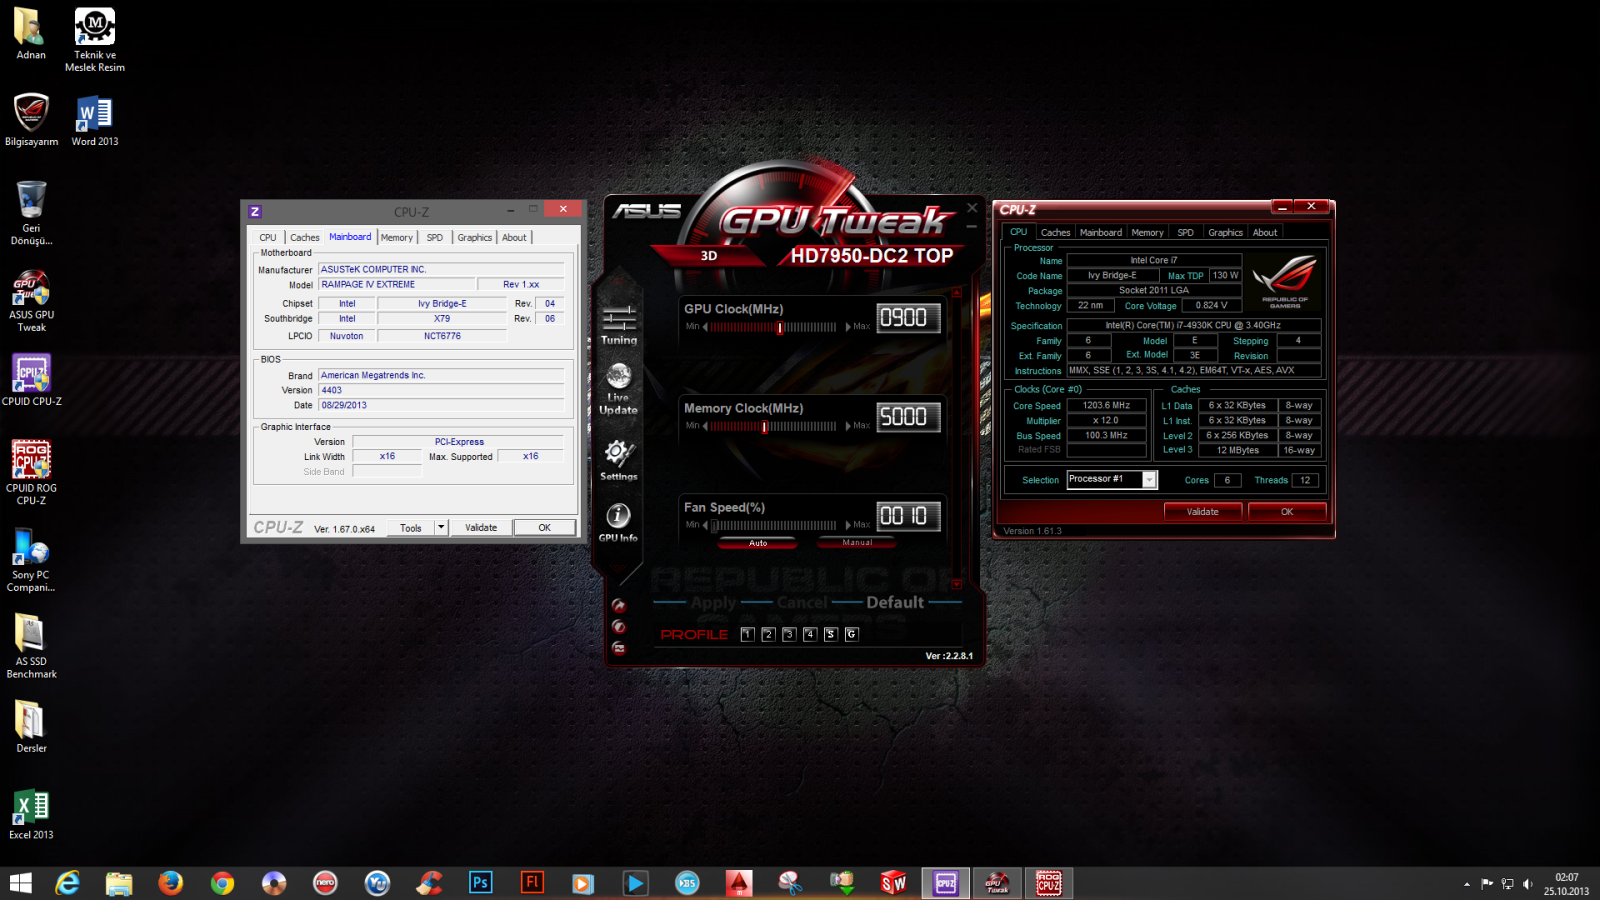Image resolution: width=1600 pixels, height=900 pixels.
Task: Launch Google Chrome from taskbar
Action: [x=222, y=883]
